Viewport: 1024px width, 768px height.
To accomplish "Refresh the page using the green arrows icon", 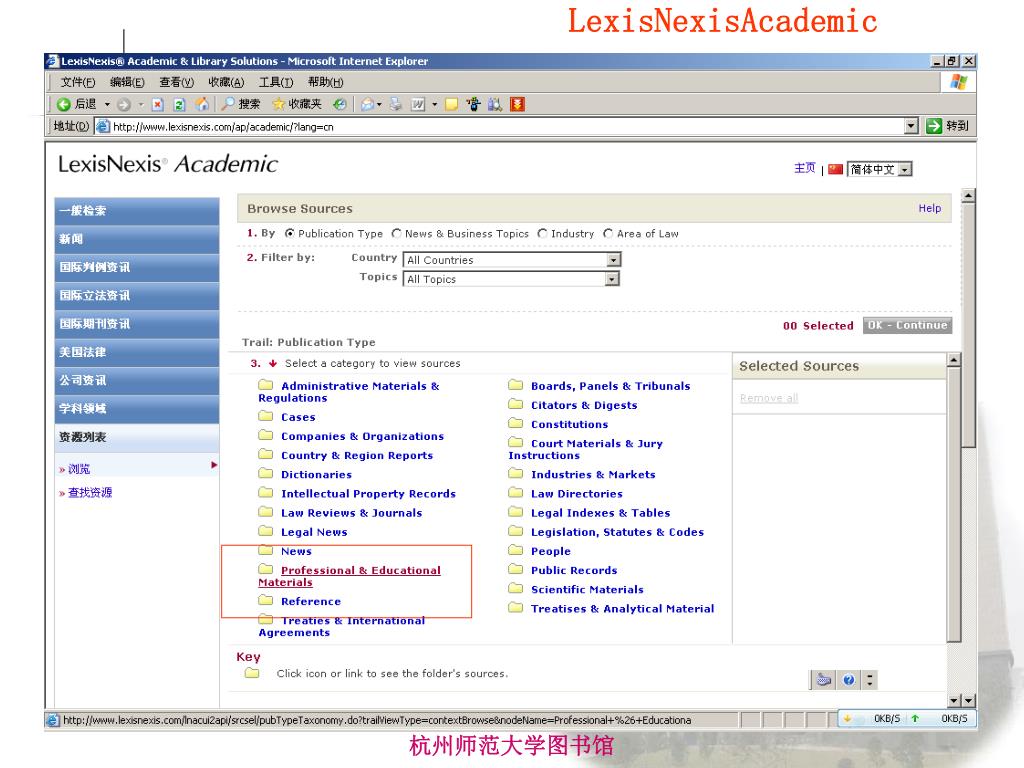I will tap(180, 104).
